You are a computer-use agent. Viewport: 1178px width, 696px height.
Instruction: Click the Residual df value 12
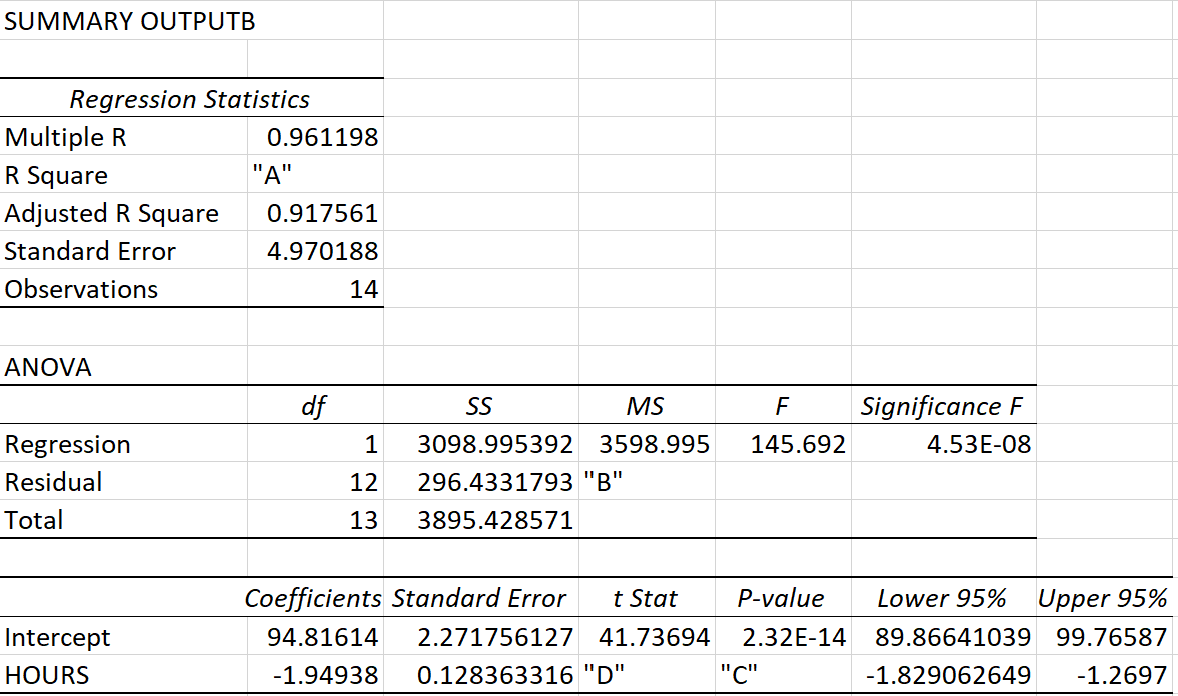tap(364, 483)
